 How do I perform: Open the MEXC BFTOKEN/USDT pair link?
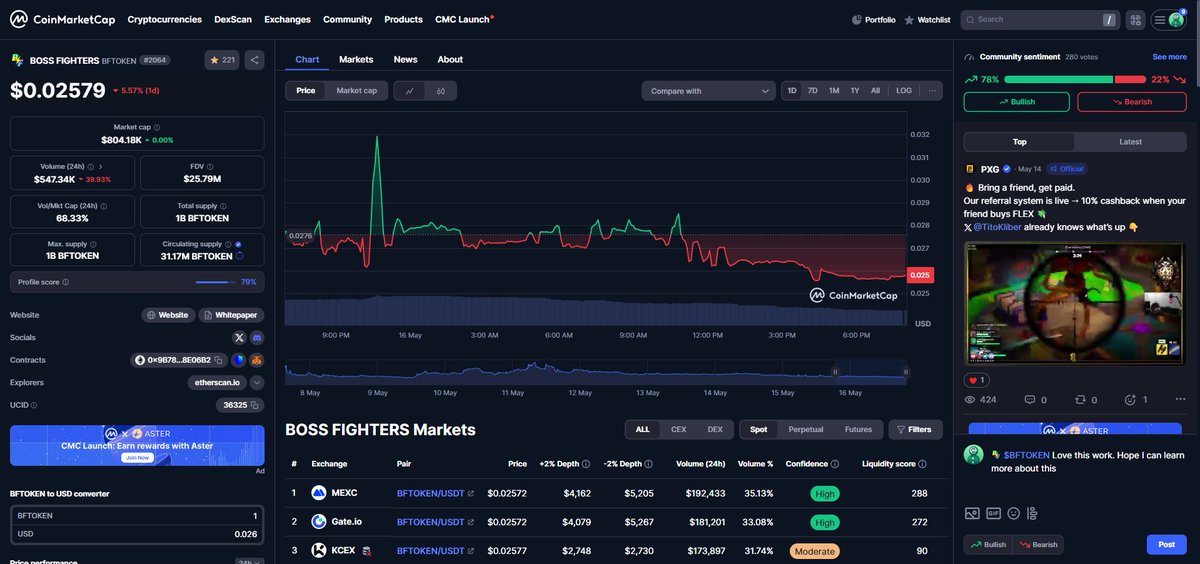(x=435, y=493)
